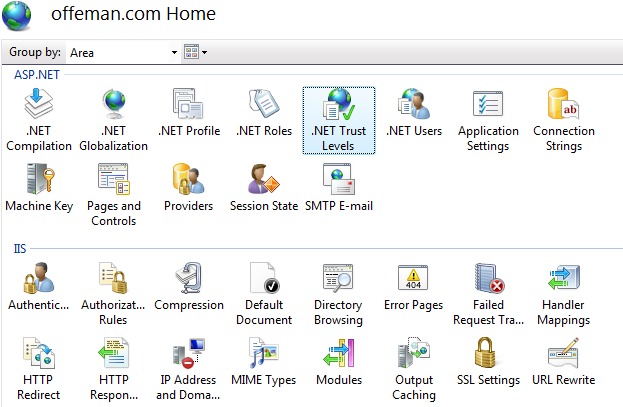
Task: Open HTTP Response Headers feature
Action: 113,369
